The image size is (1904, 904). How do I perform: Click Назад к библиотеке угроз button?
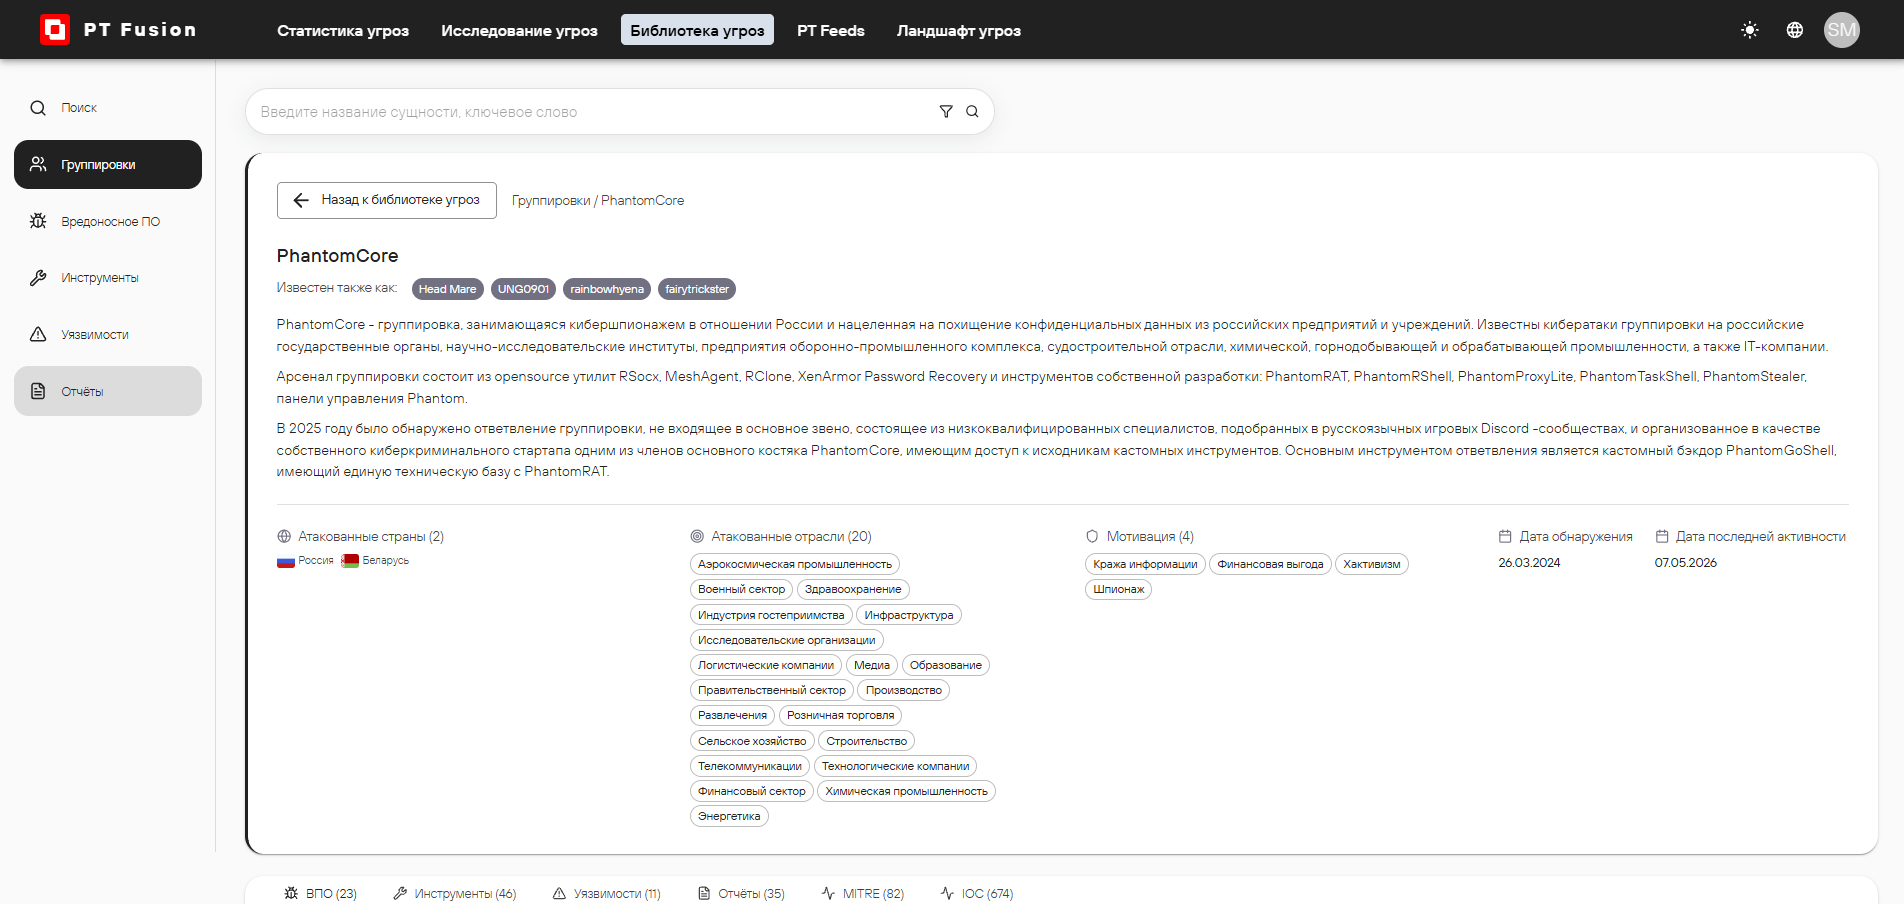pos(387,200)
